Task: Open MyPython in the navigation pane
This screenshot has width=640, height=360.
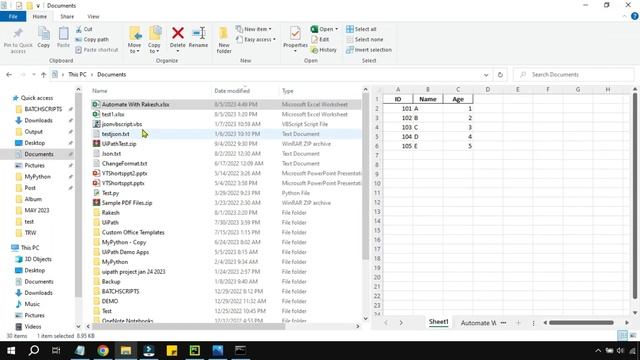Action: (x=38, y=176)
